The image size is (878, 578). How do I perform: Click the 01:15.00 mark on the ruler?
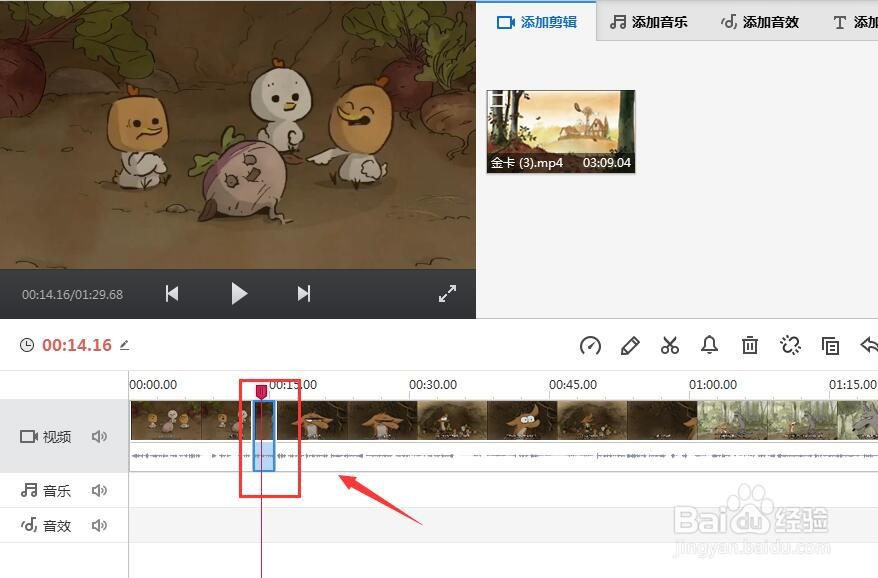pyautogui.click(x=853, y=385)
